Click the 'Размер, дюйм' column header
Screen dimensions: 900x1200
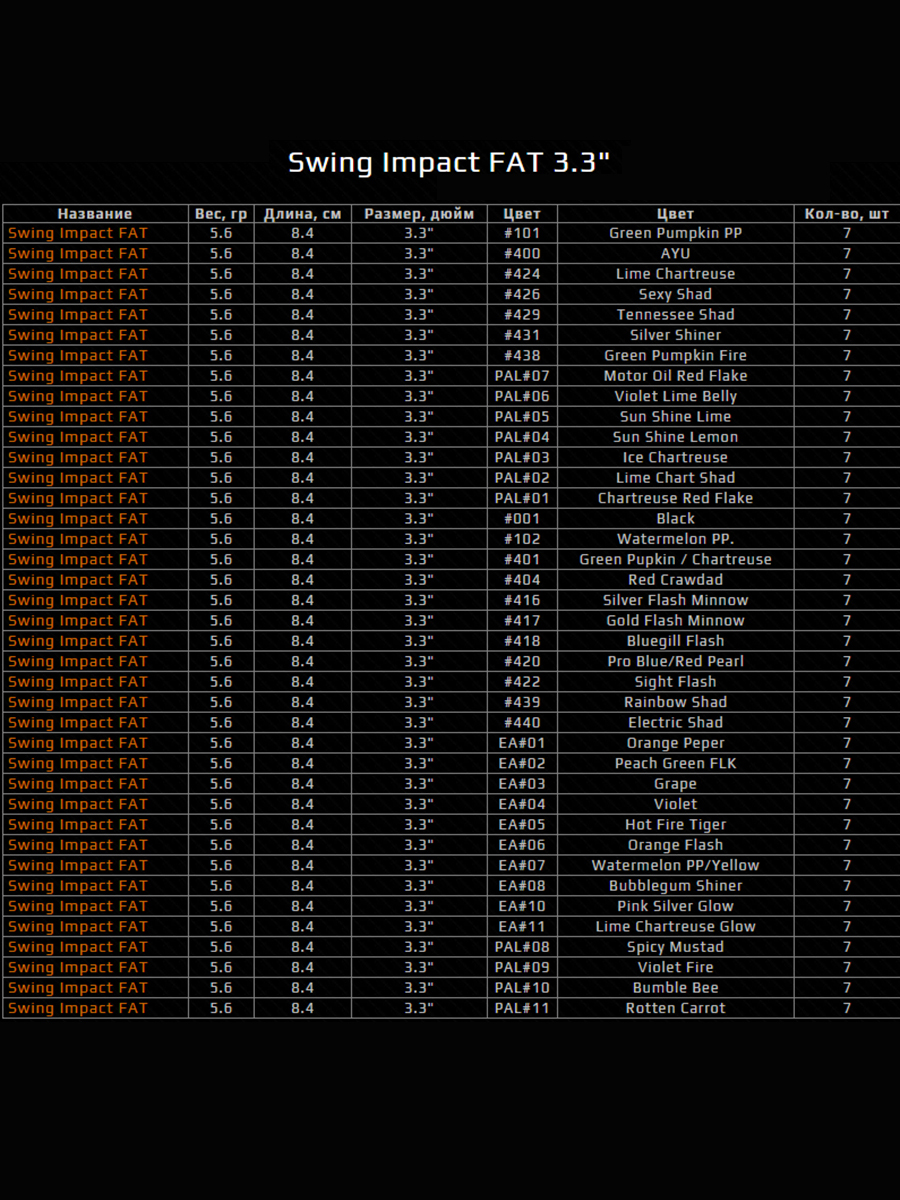[419, 213]
